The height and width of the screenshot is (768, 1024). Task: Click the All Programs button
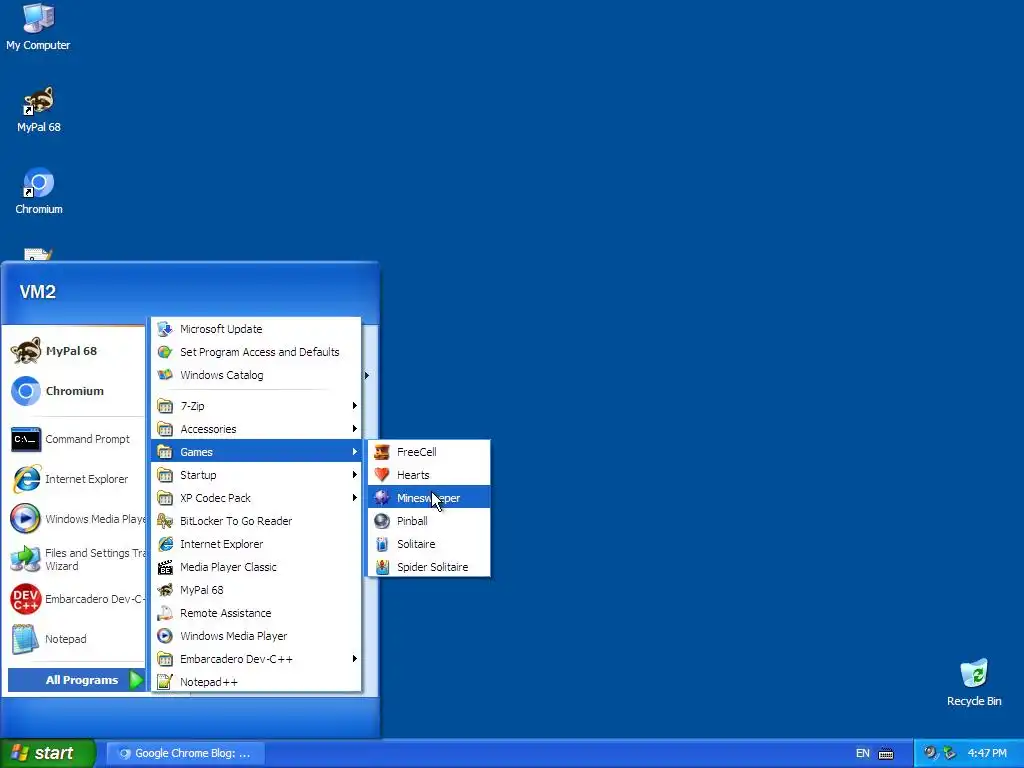click(x=76, y=680)
